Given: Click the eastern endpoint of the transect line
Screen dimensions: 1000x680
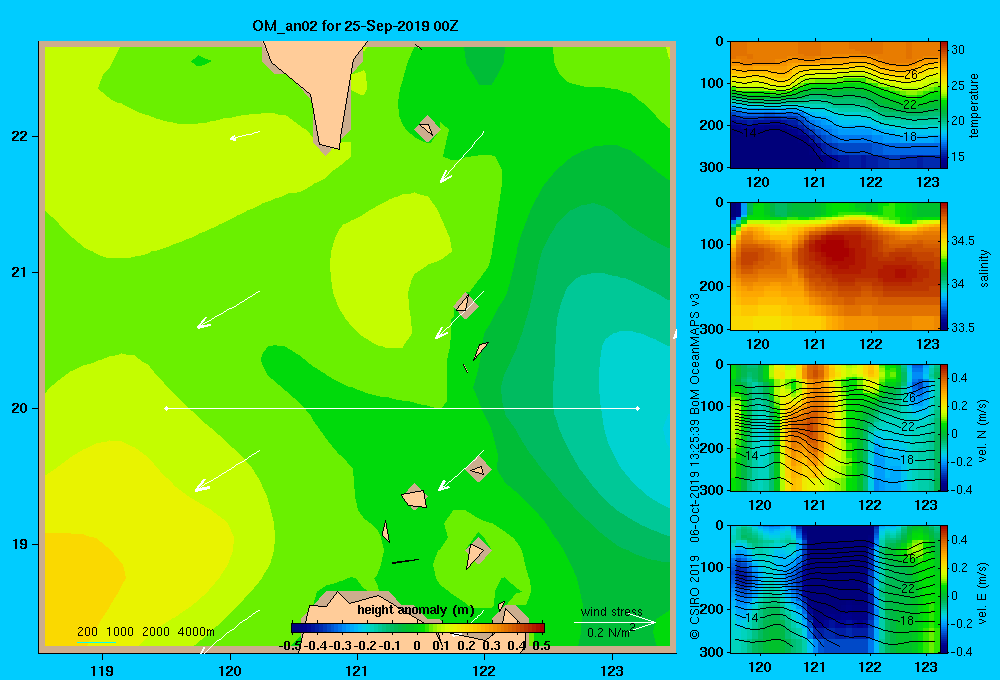Looking at the screenshot, I should coord(638,408).
